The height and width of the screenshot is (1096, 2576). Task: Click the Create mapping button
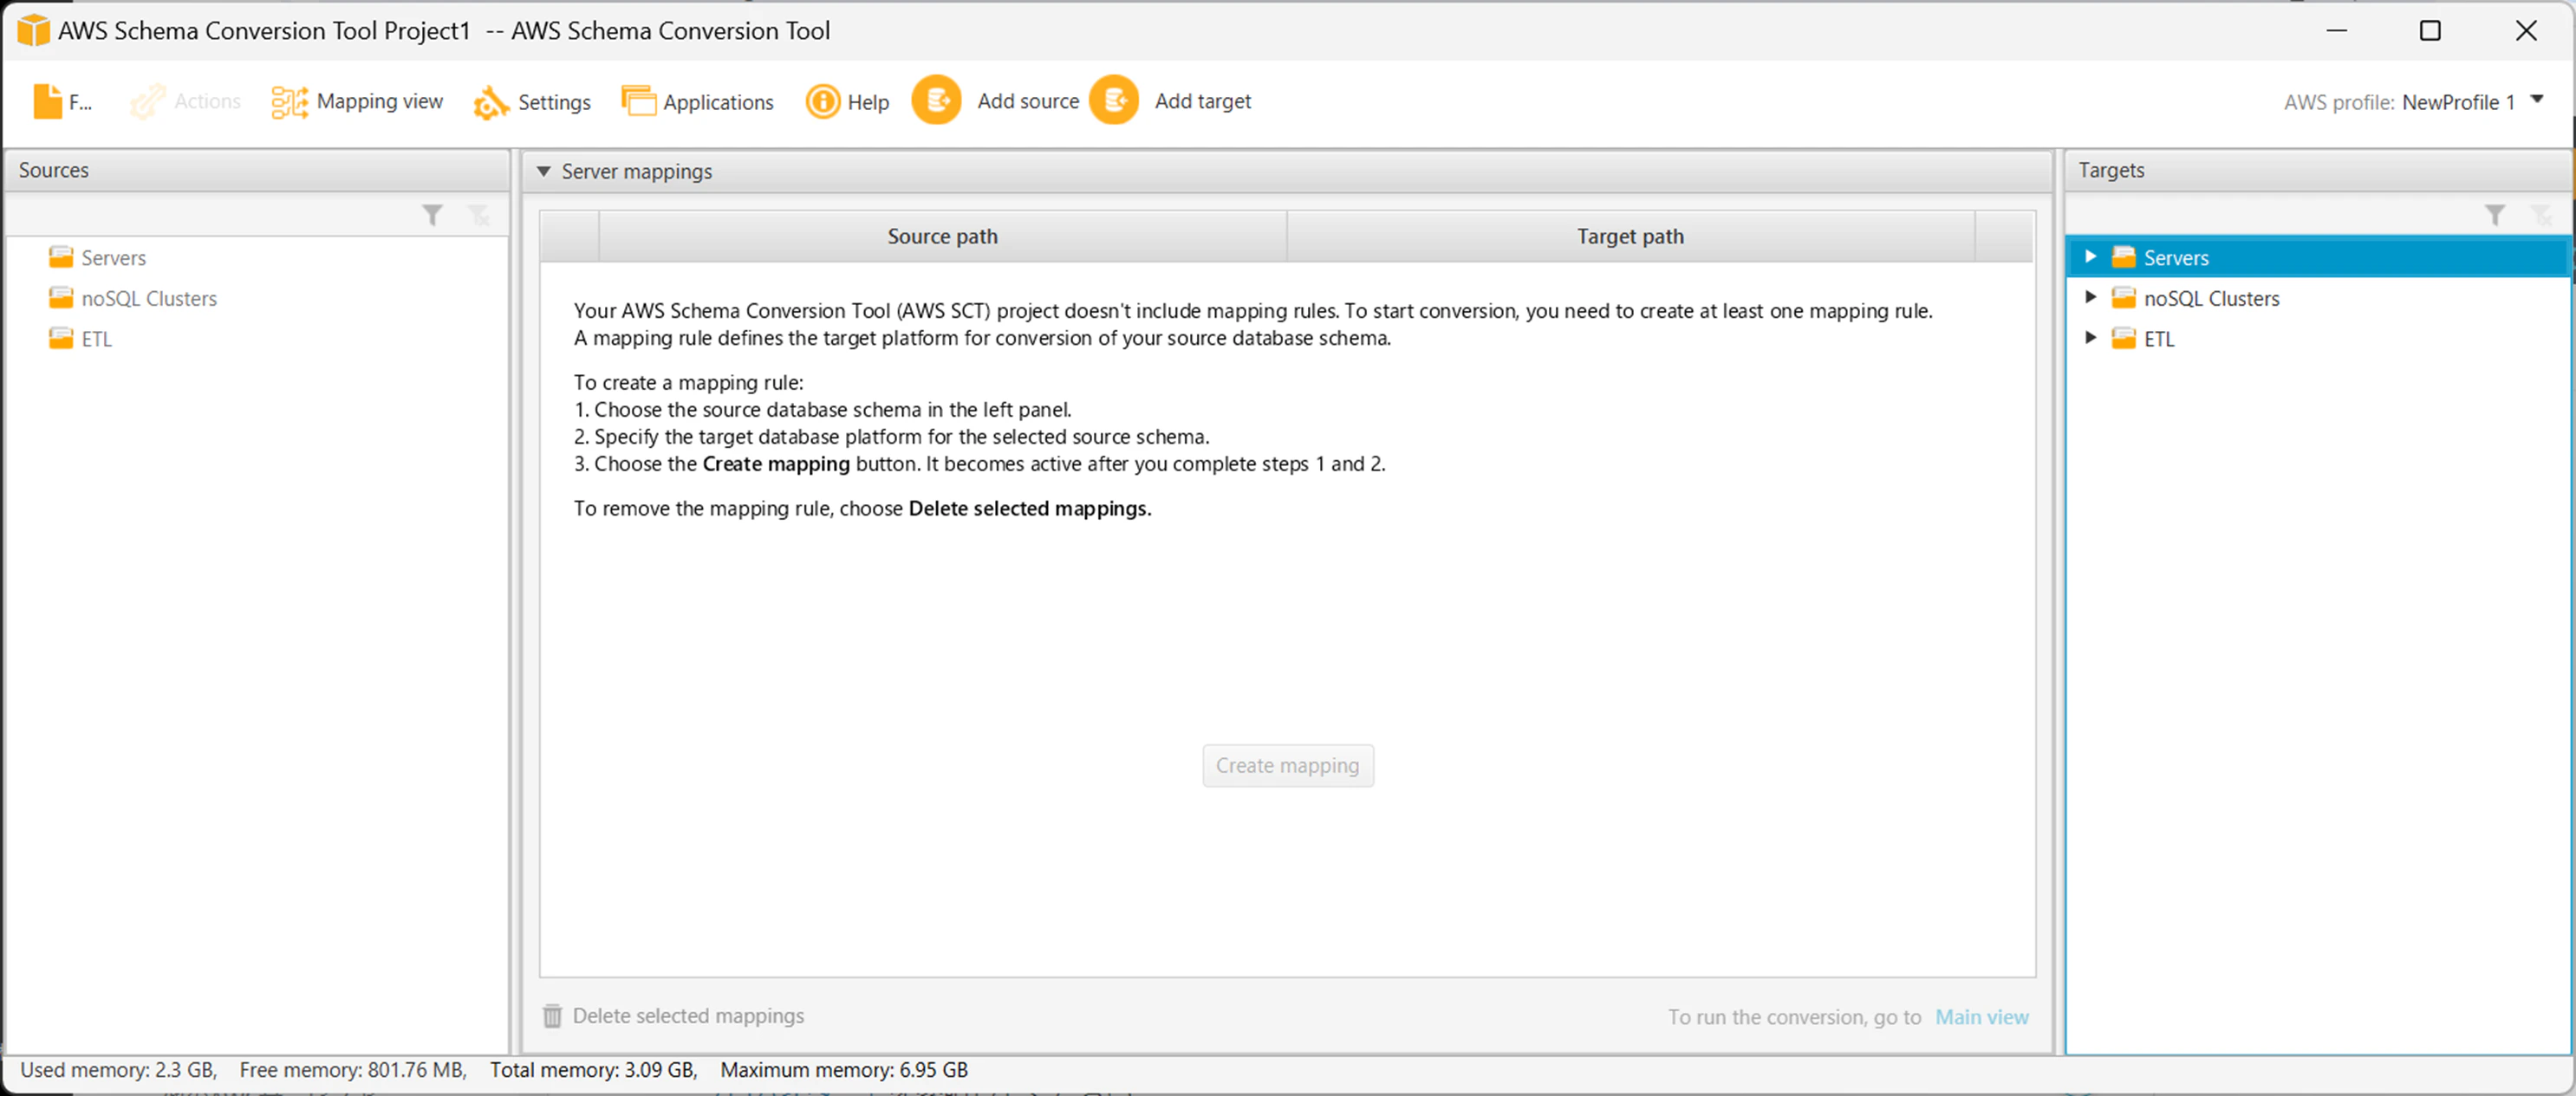point(1288,766)
